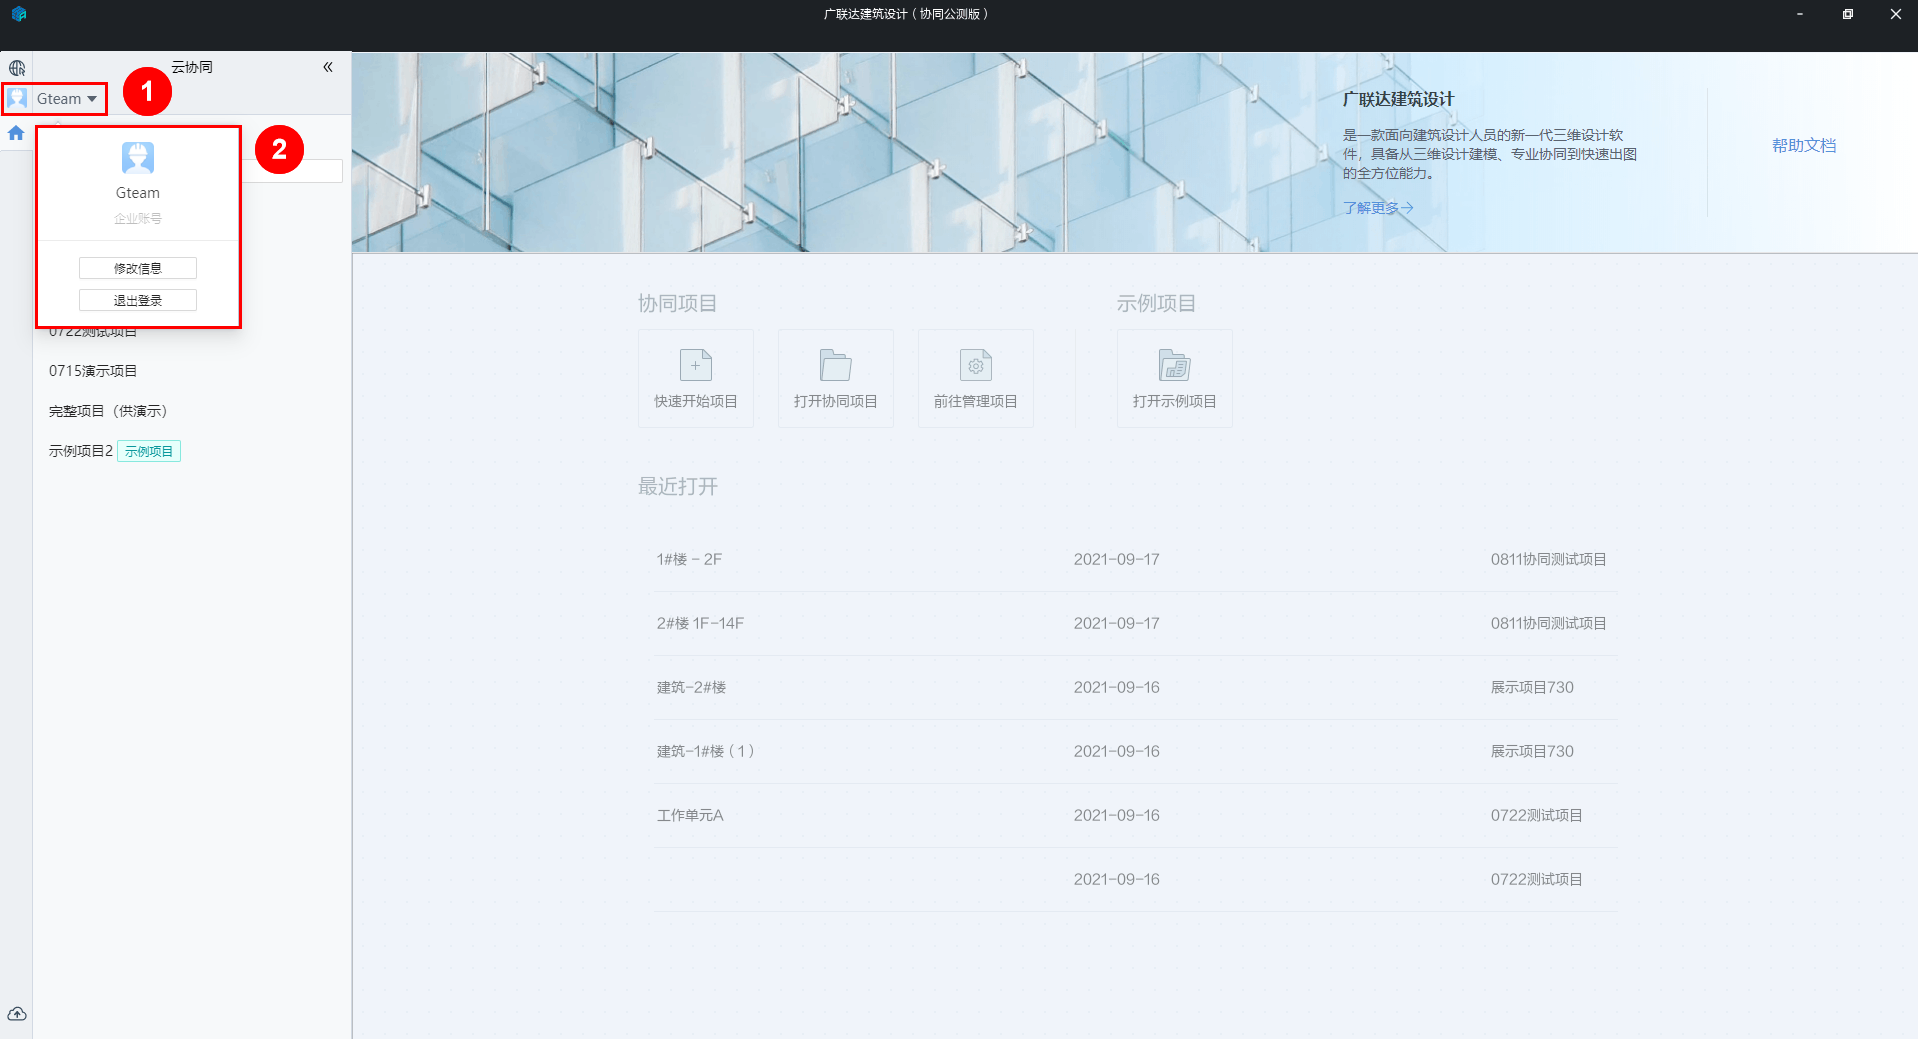Click the search field in side panel

(292, 171)
